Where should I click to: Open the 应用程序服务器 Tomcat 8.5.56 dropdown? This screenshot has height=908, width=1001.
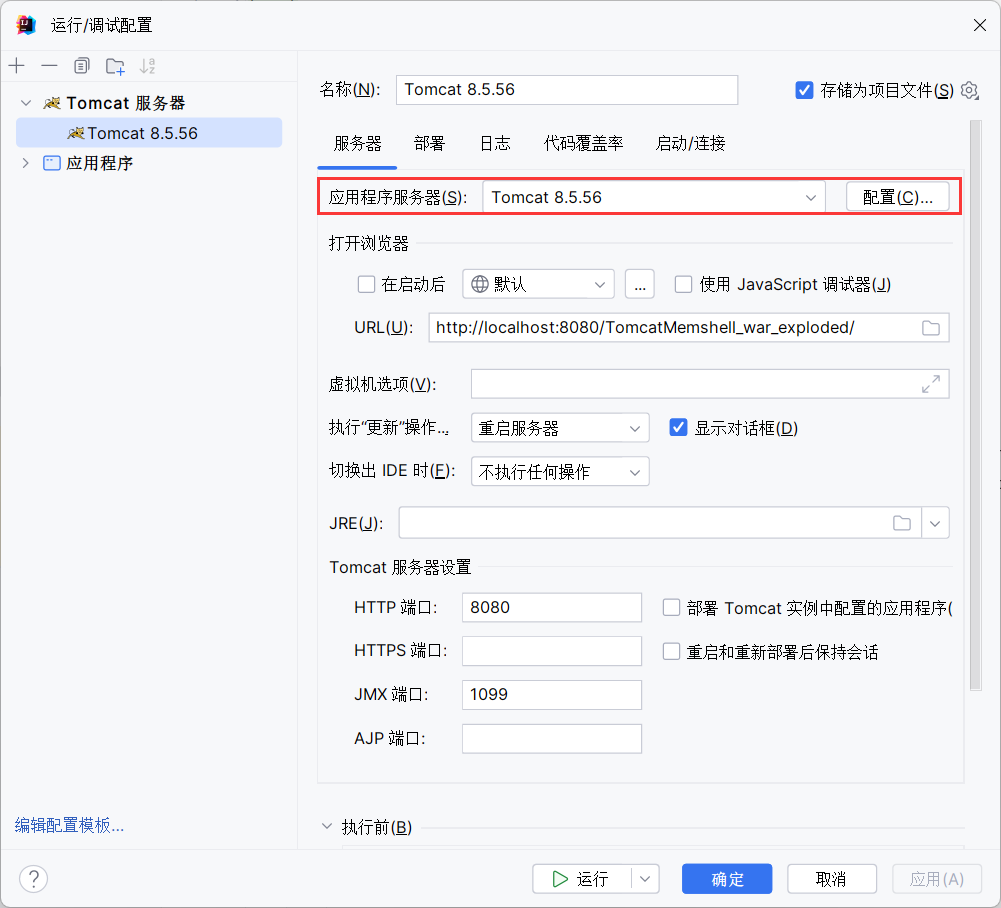pos(654,197)
